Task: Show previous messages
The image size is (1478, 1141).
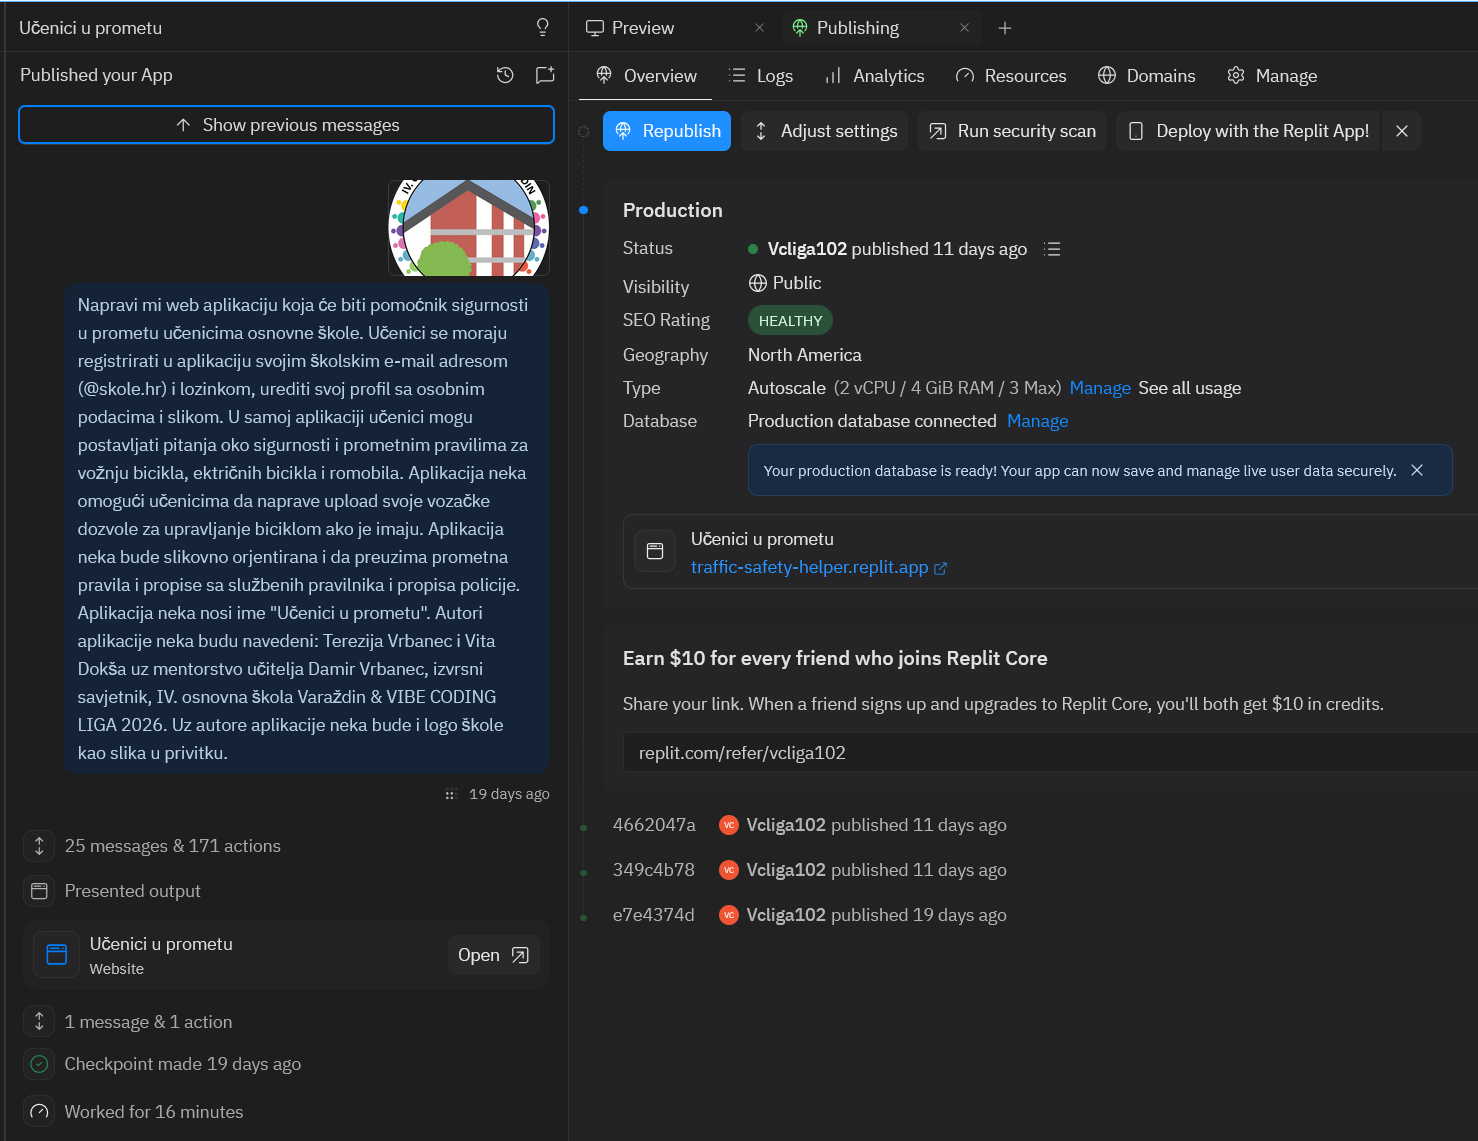Action: (x=286, y=125)
